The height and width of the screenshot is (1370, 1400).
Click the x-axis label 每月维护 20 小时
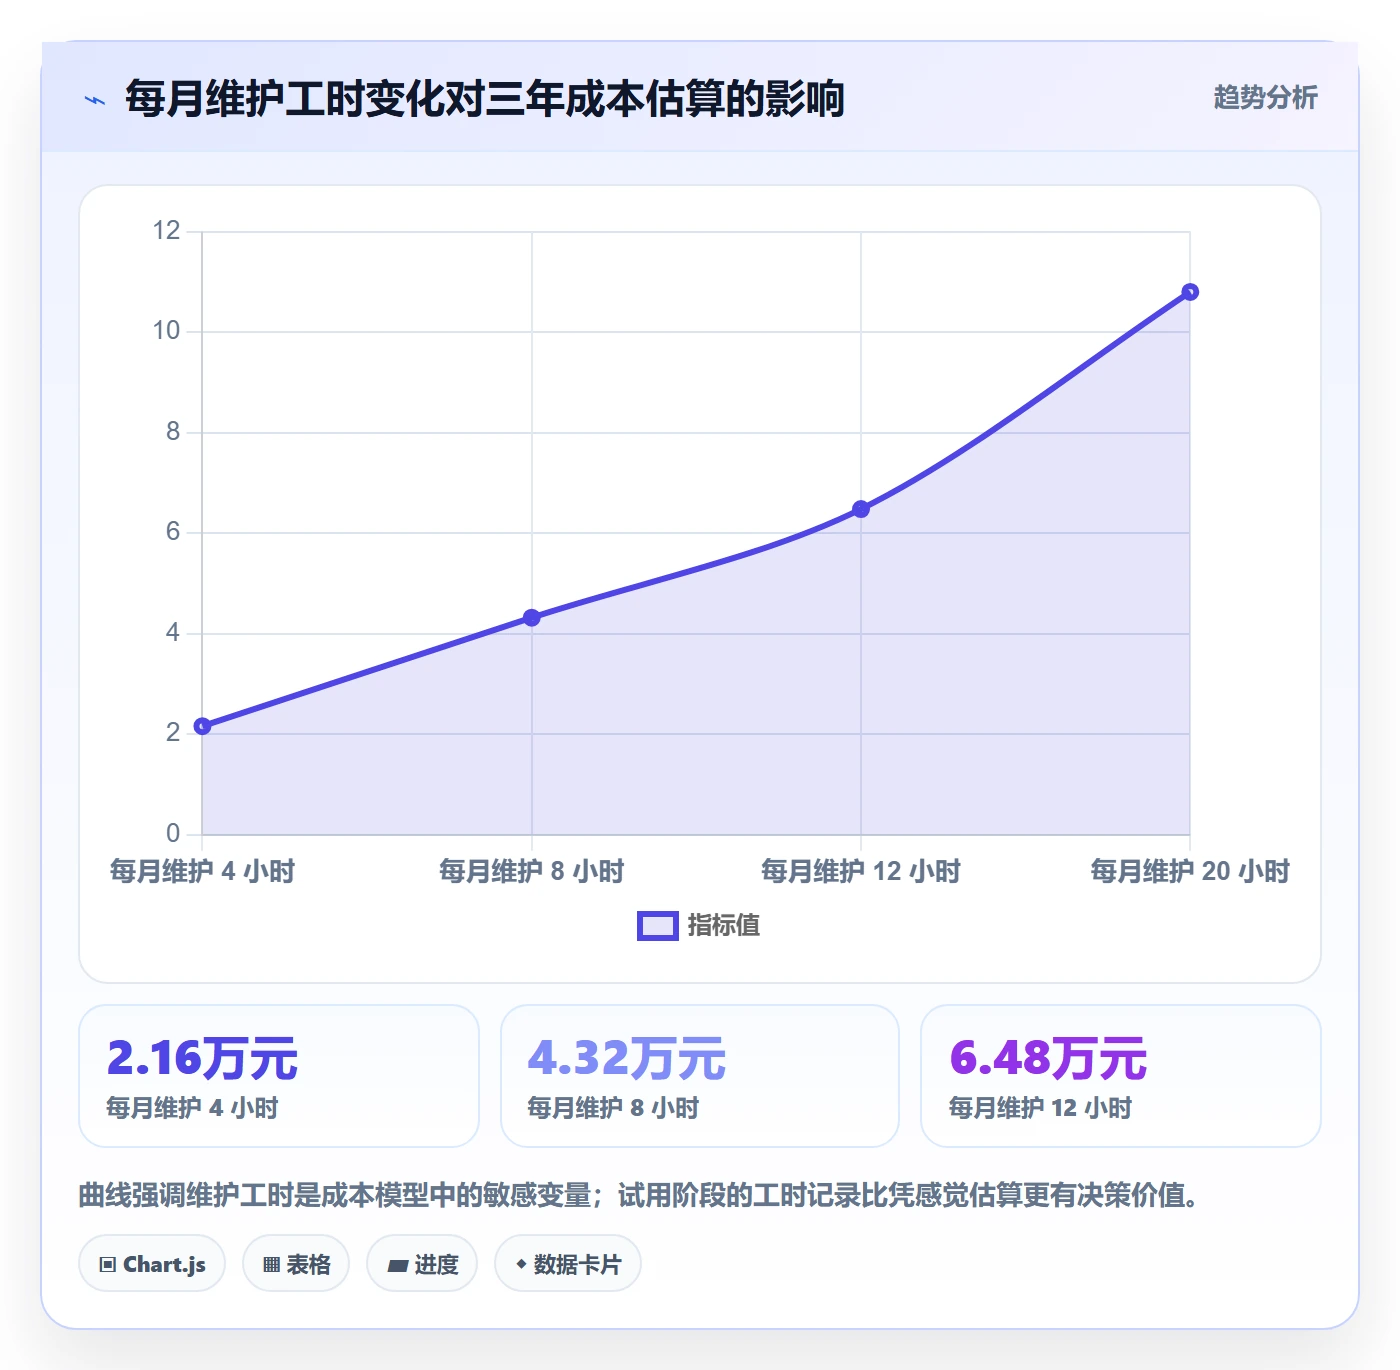(1190, 871)
